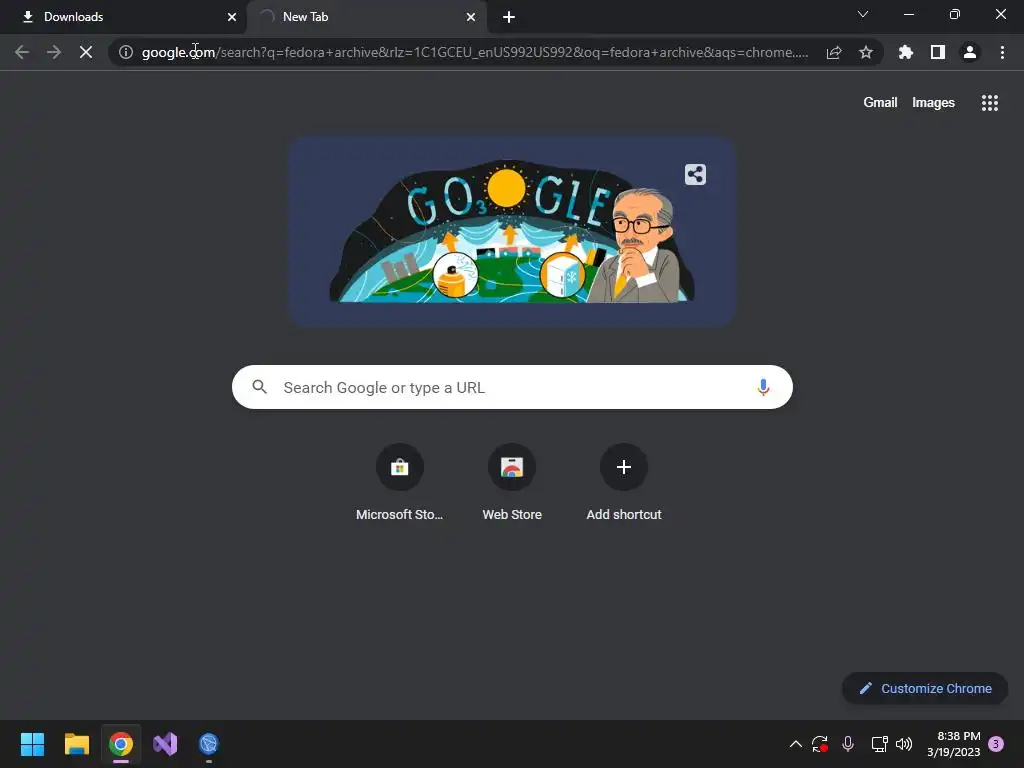Share the Google Doodle
Image resolution: width=1024 pixels, height=768 pixels.
[x=696, y=174]
